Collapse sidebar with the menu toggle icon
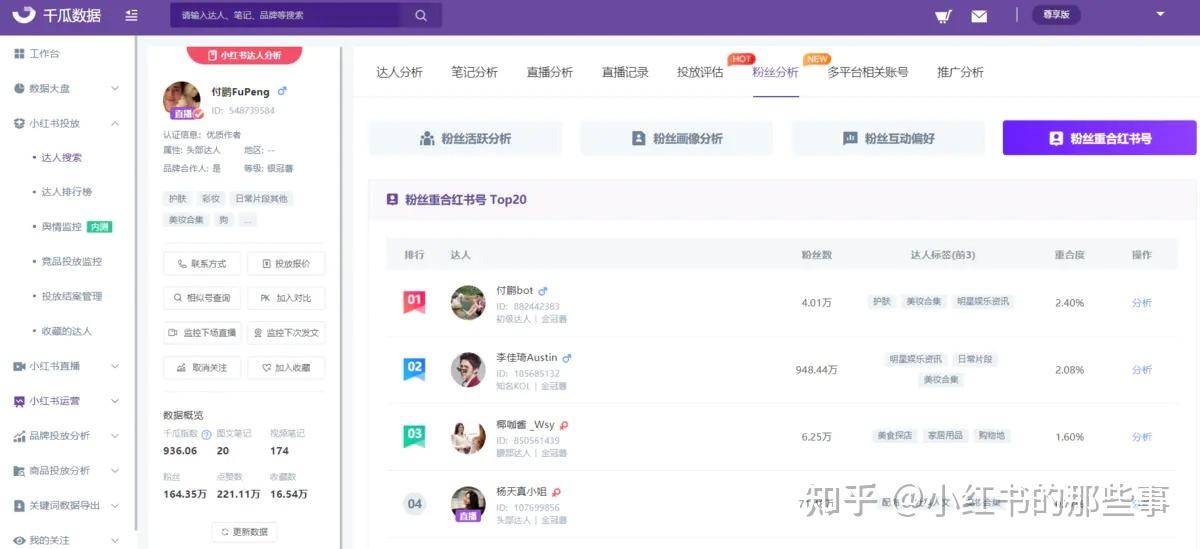The width and height of the screenshot is (1200, 549). [132, 16]
